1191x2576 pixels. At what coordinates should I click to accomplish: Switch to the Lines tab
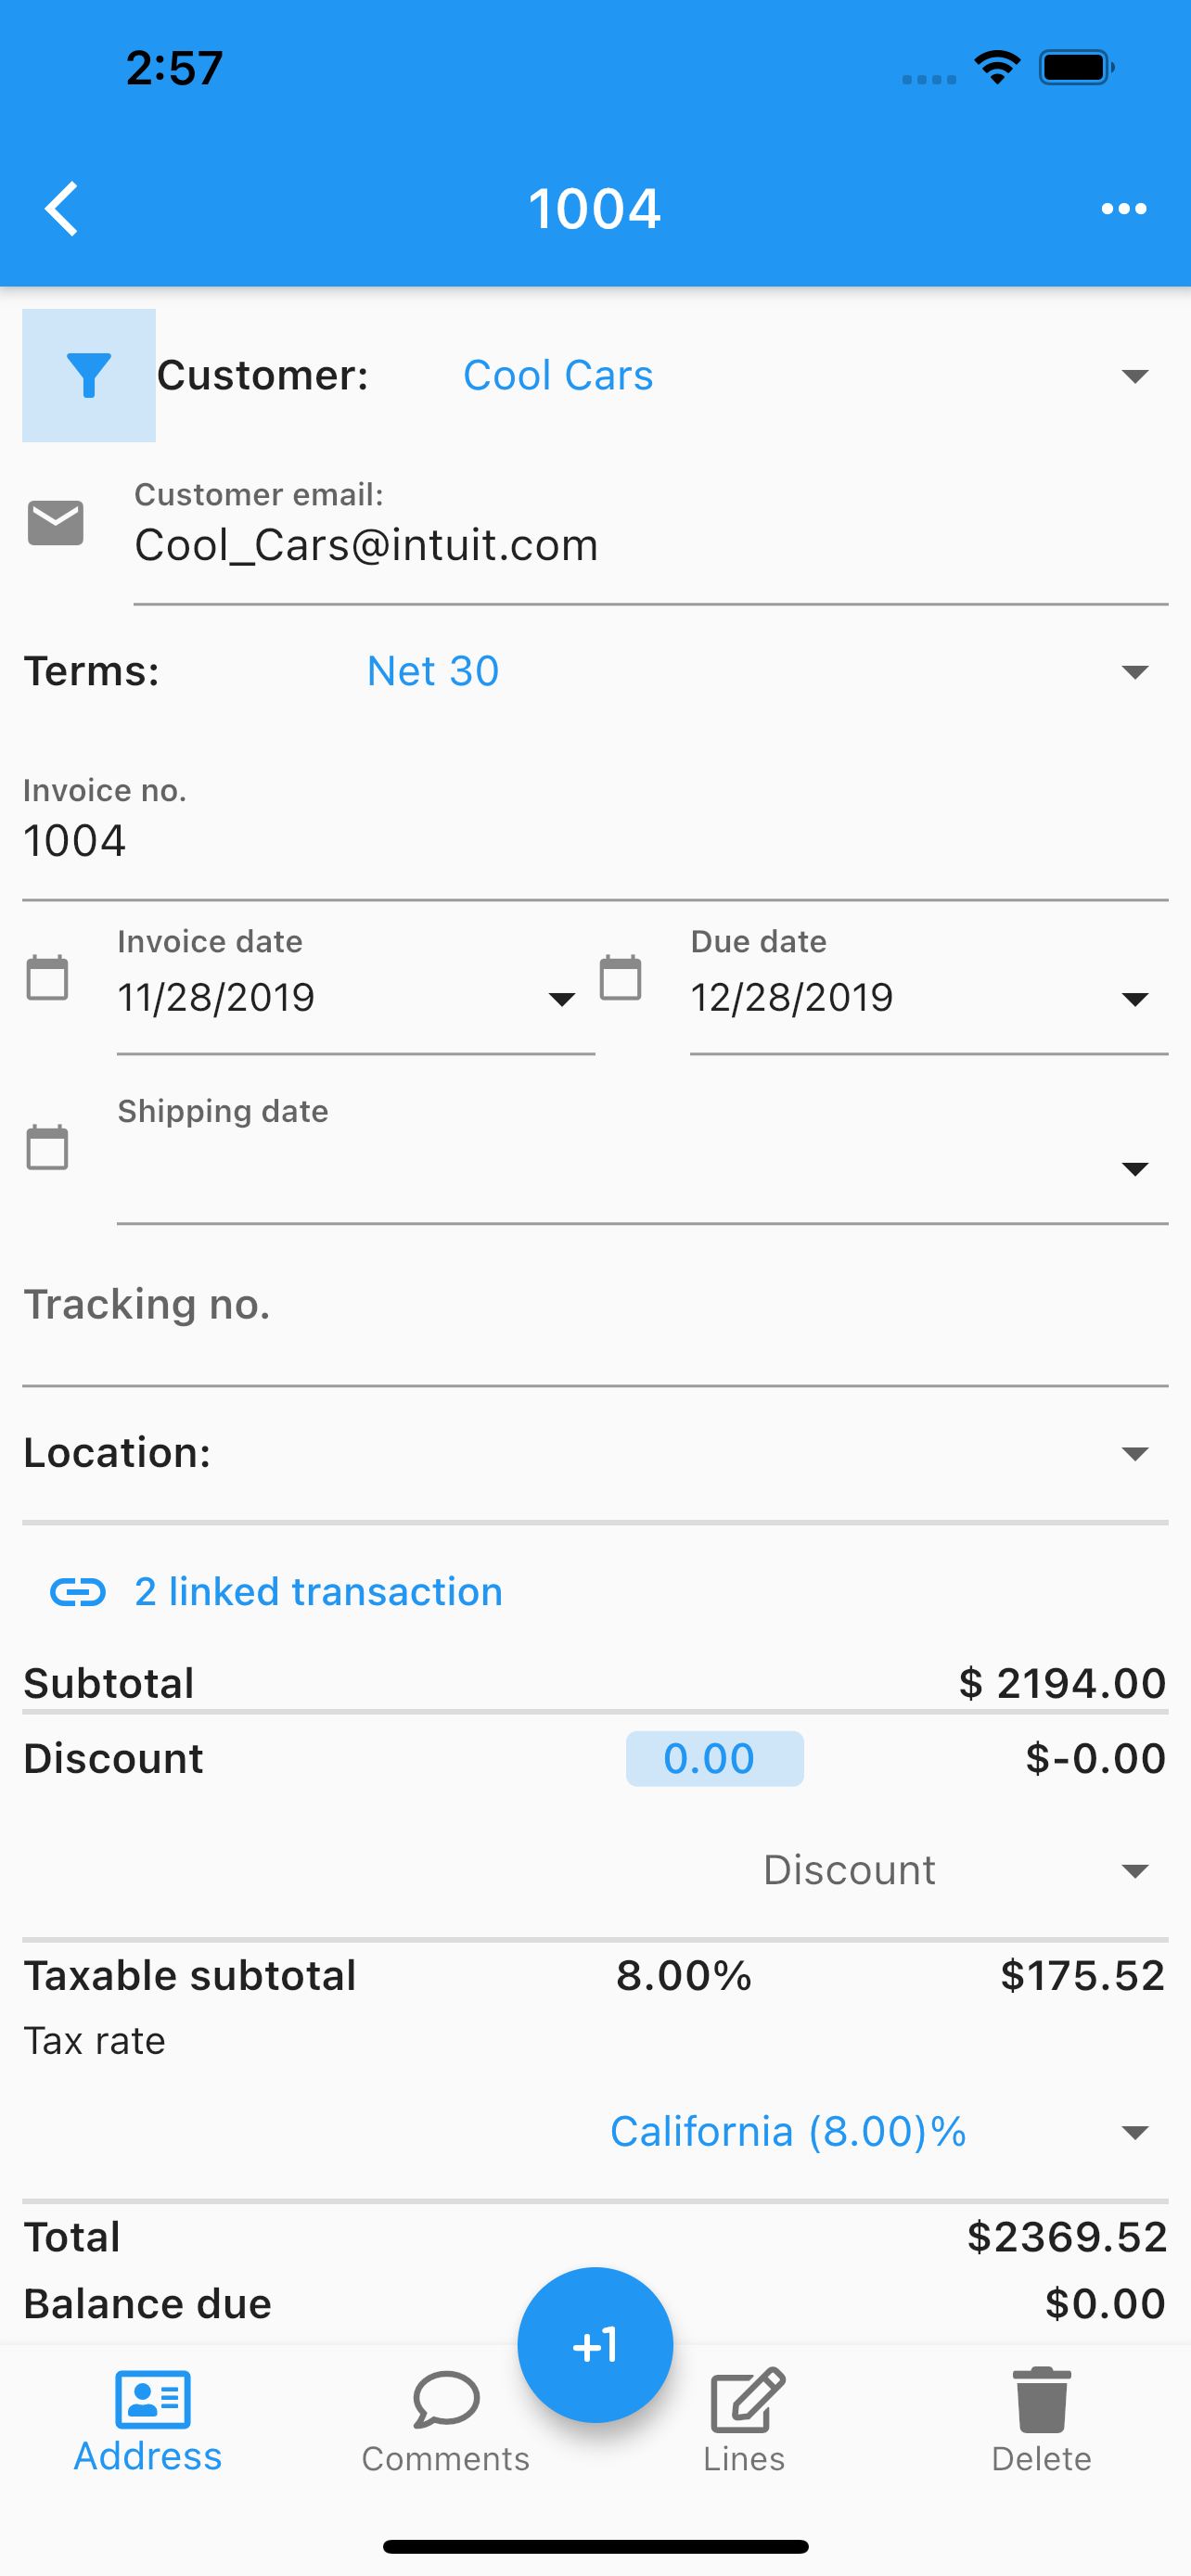(x=744, y=2421)
